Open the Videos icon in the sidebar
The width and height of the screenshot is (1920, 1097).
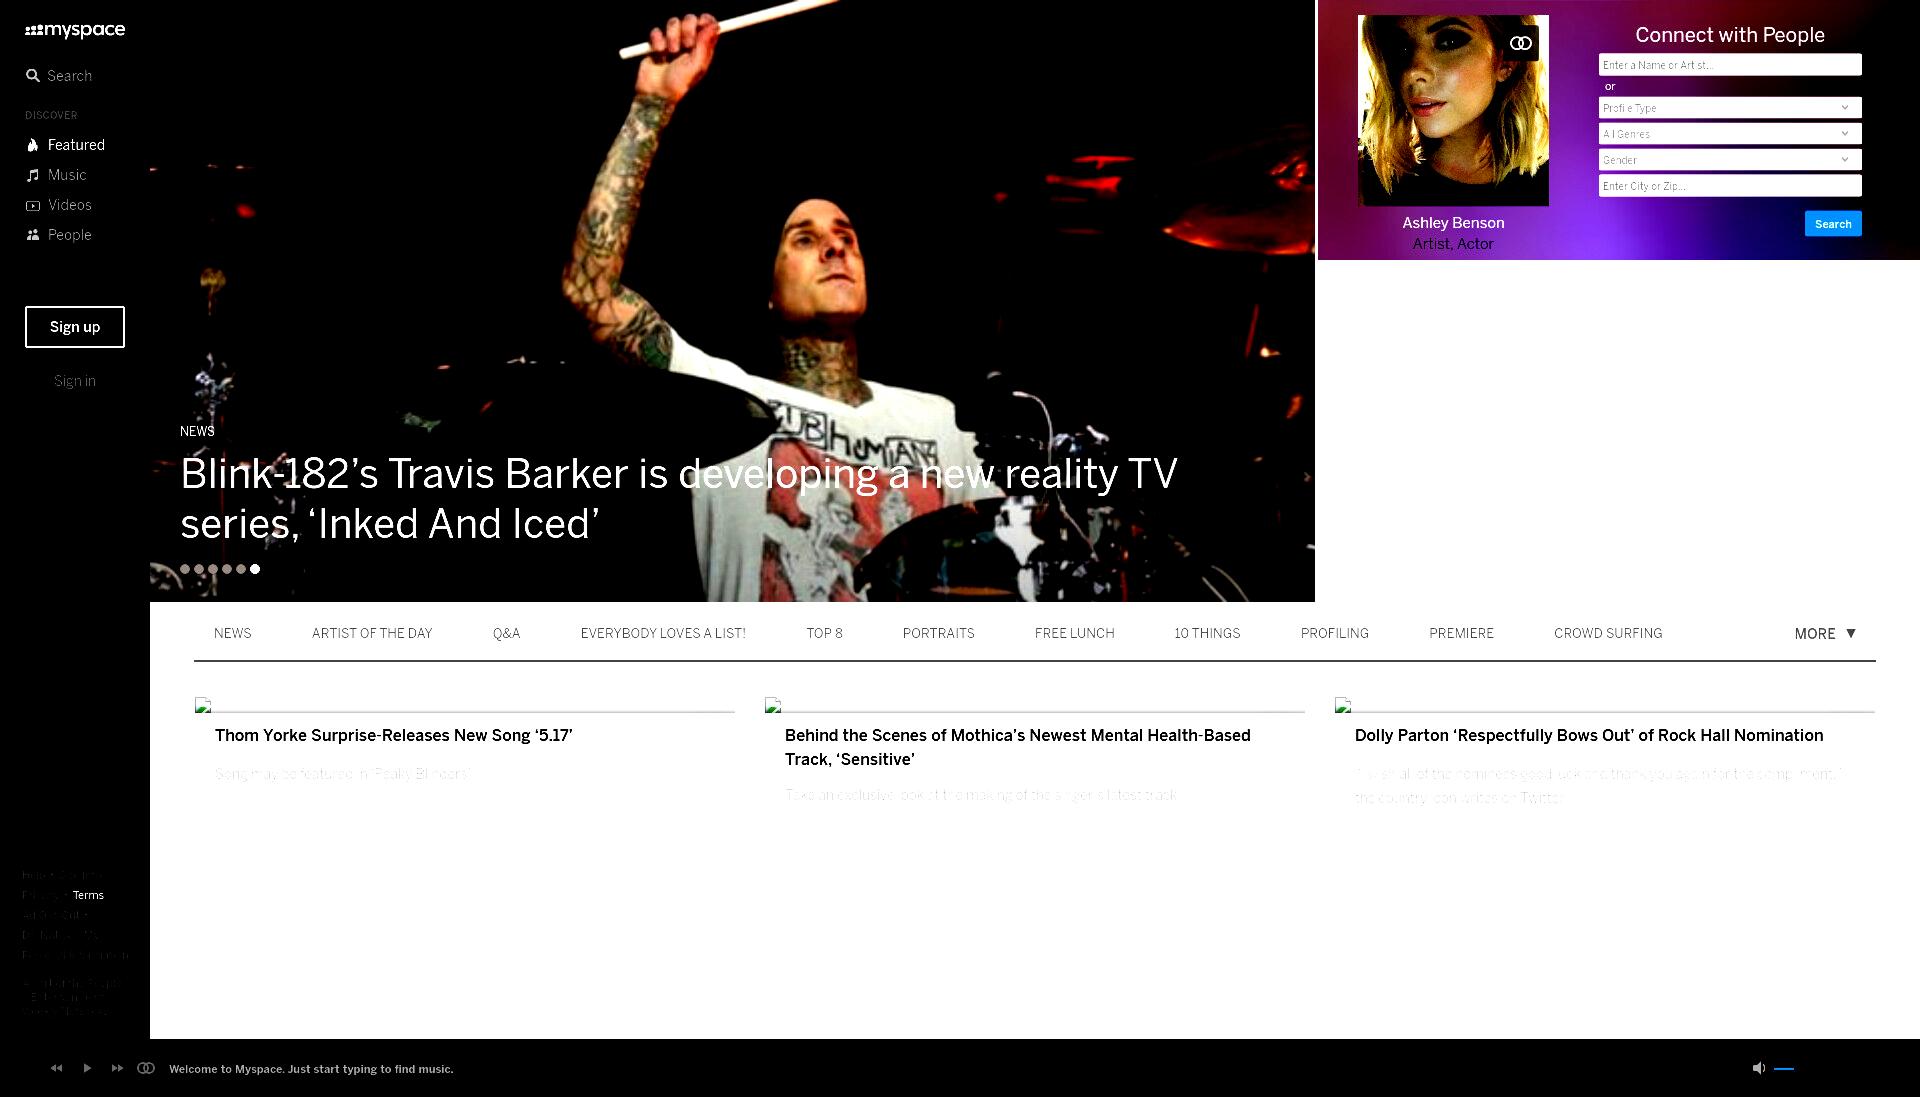point(33,205)
